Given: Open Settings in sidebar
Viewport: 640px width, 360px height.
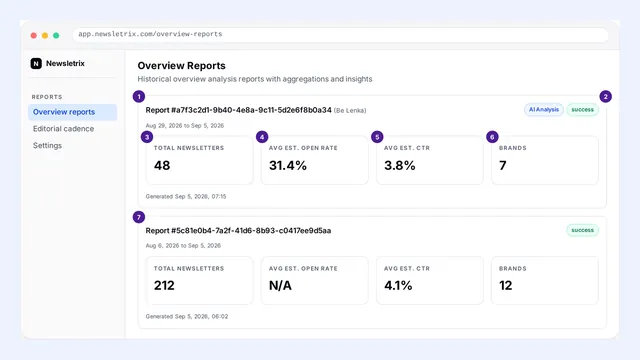Looking at the screenshot, I should point(47,145).
